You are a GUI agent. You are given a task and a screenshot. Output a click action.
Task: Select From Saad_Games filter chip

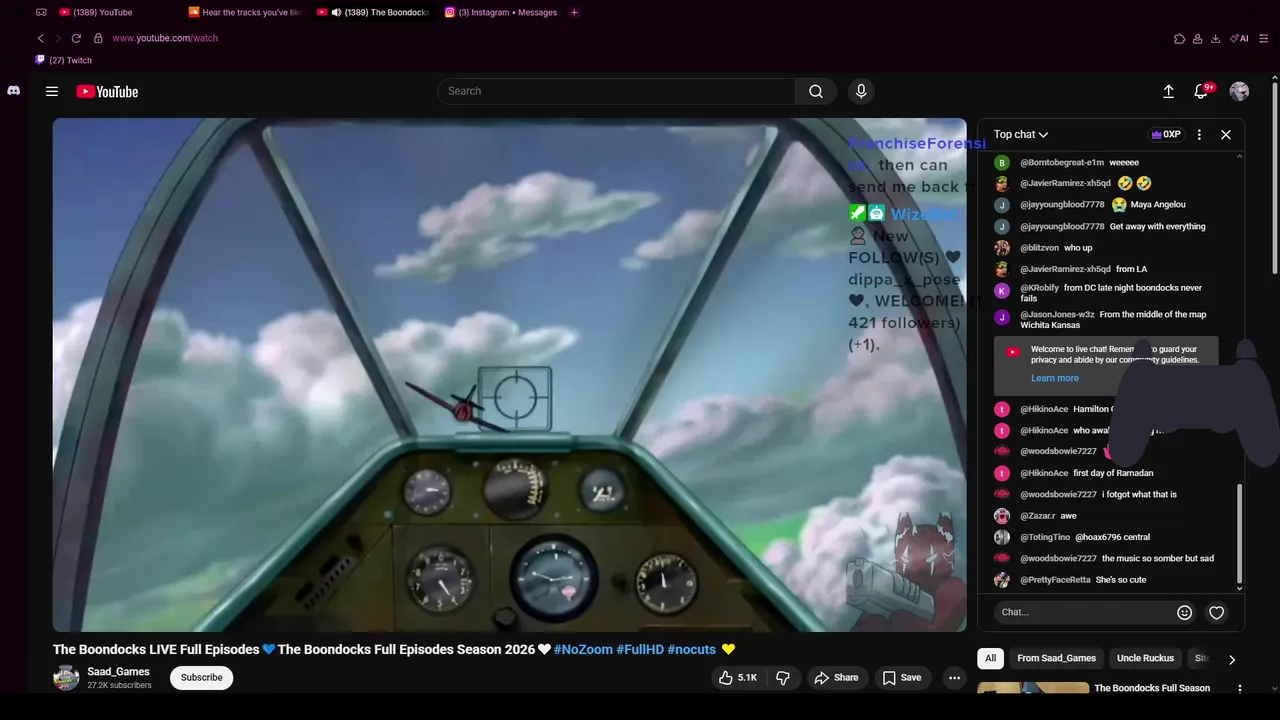pos(1056,658)
